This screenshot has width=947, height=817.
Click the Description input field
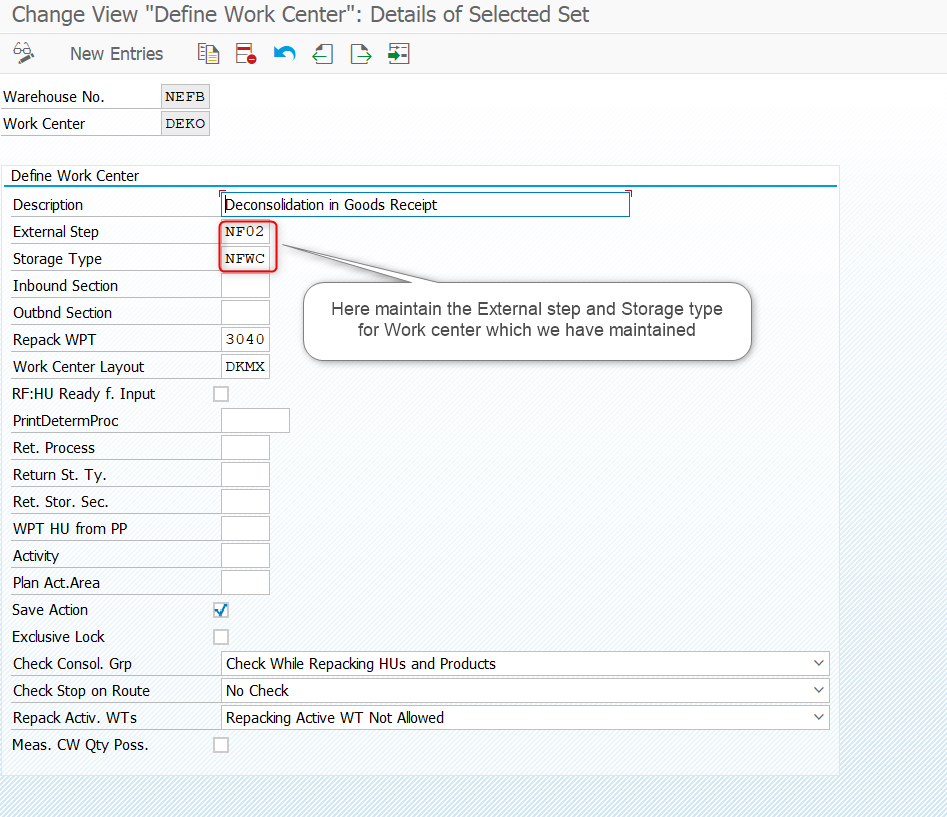coord(425,205)
